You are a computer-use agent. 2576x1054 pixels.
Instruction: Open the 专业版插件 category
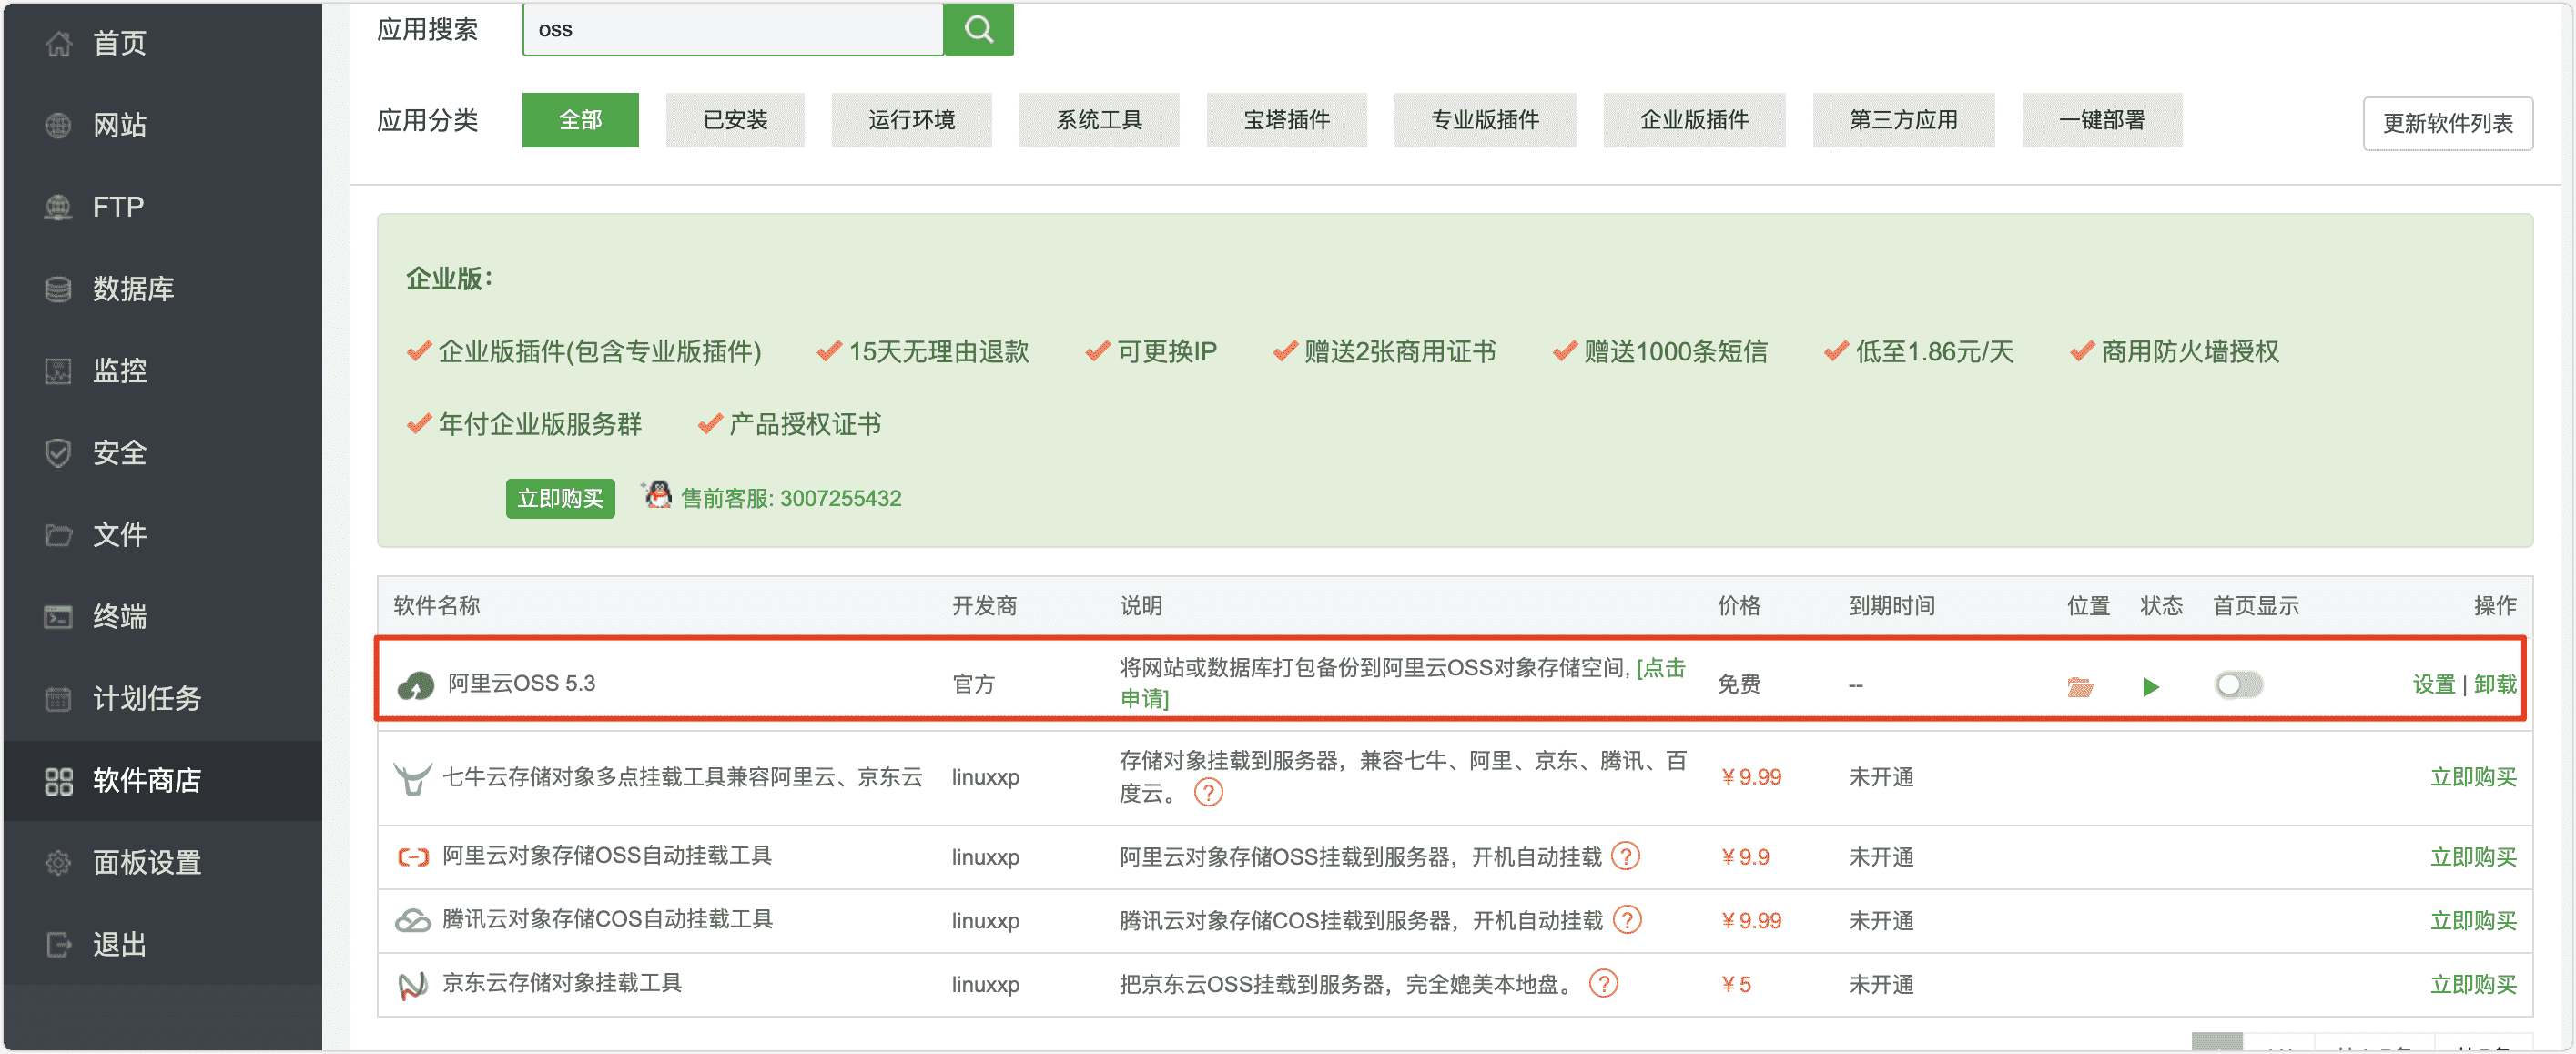1485,120
